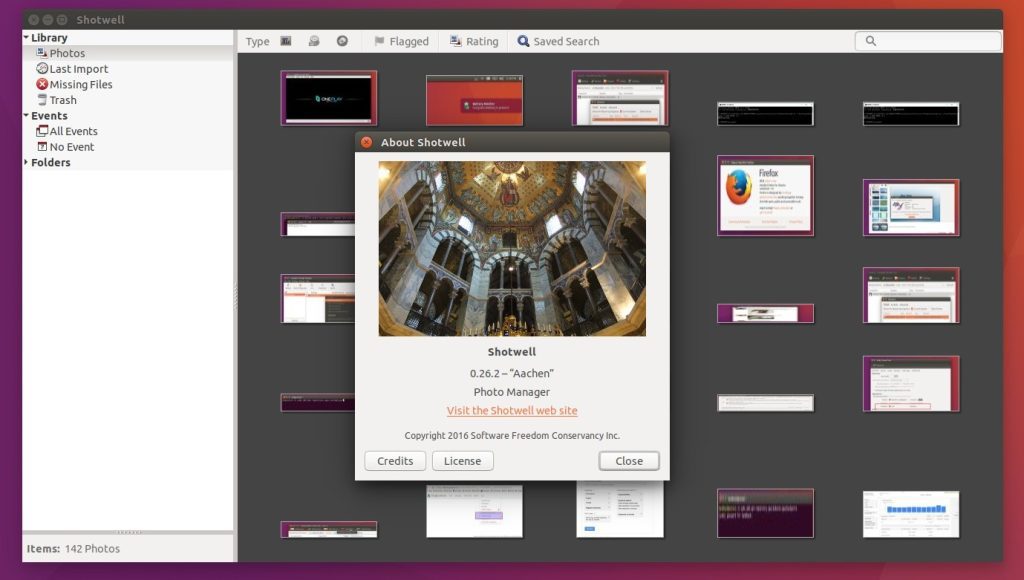Toggle the photos type filter icon
The image size is (1024, 580).
point(286,41)
